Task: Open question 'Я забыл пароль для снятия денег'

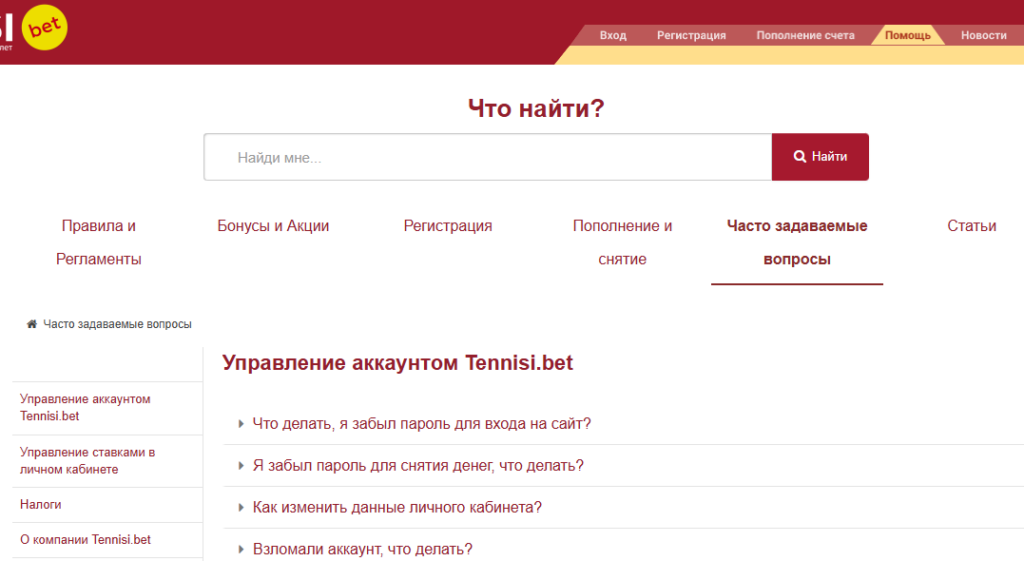Action: pyautogui.click(x=418, y=466)
